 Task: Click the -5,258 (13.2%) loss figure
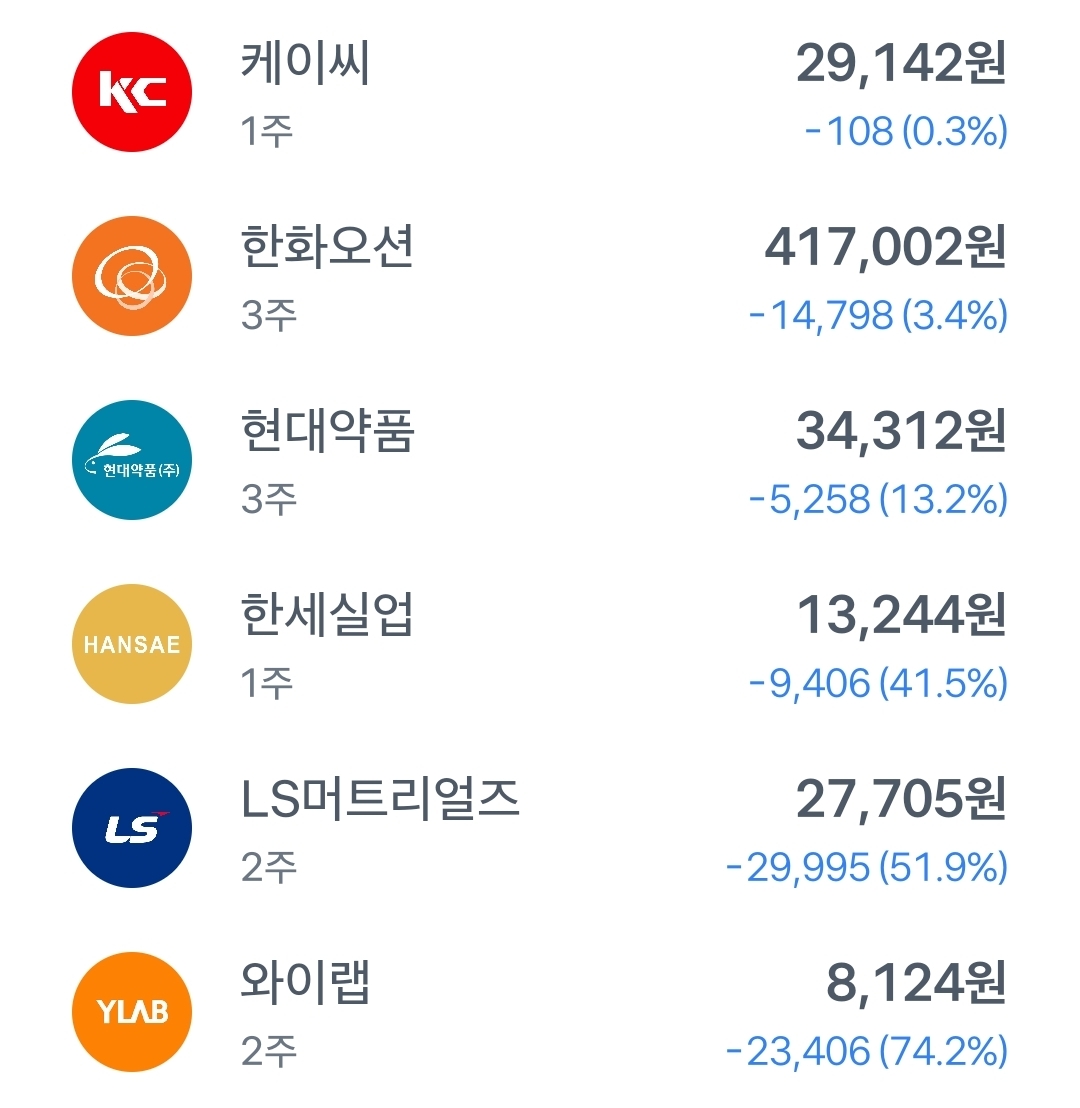[x=878, y=500]
